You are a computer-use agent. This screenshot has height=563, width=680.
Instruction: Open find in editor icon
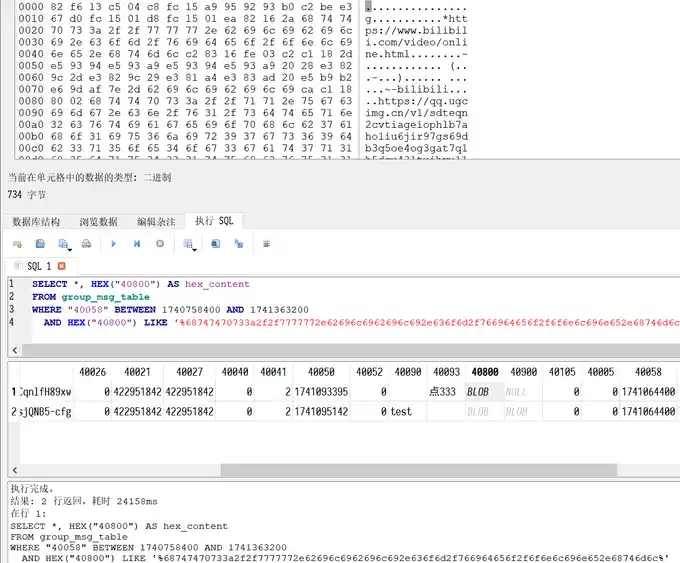[216, 244]
